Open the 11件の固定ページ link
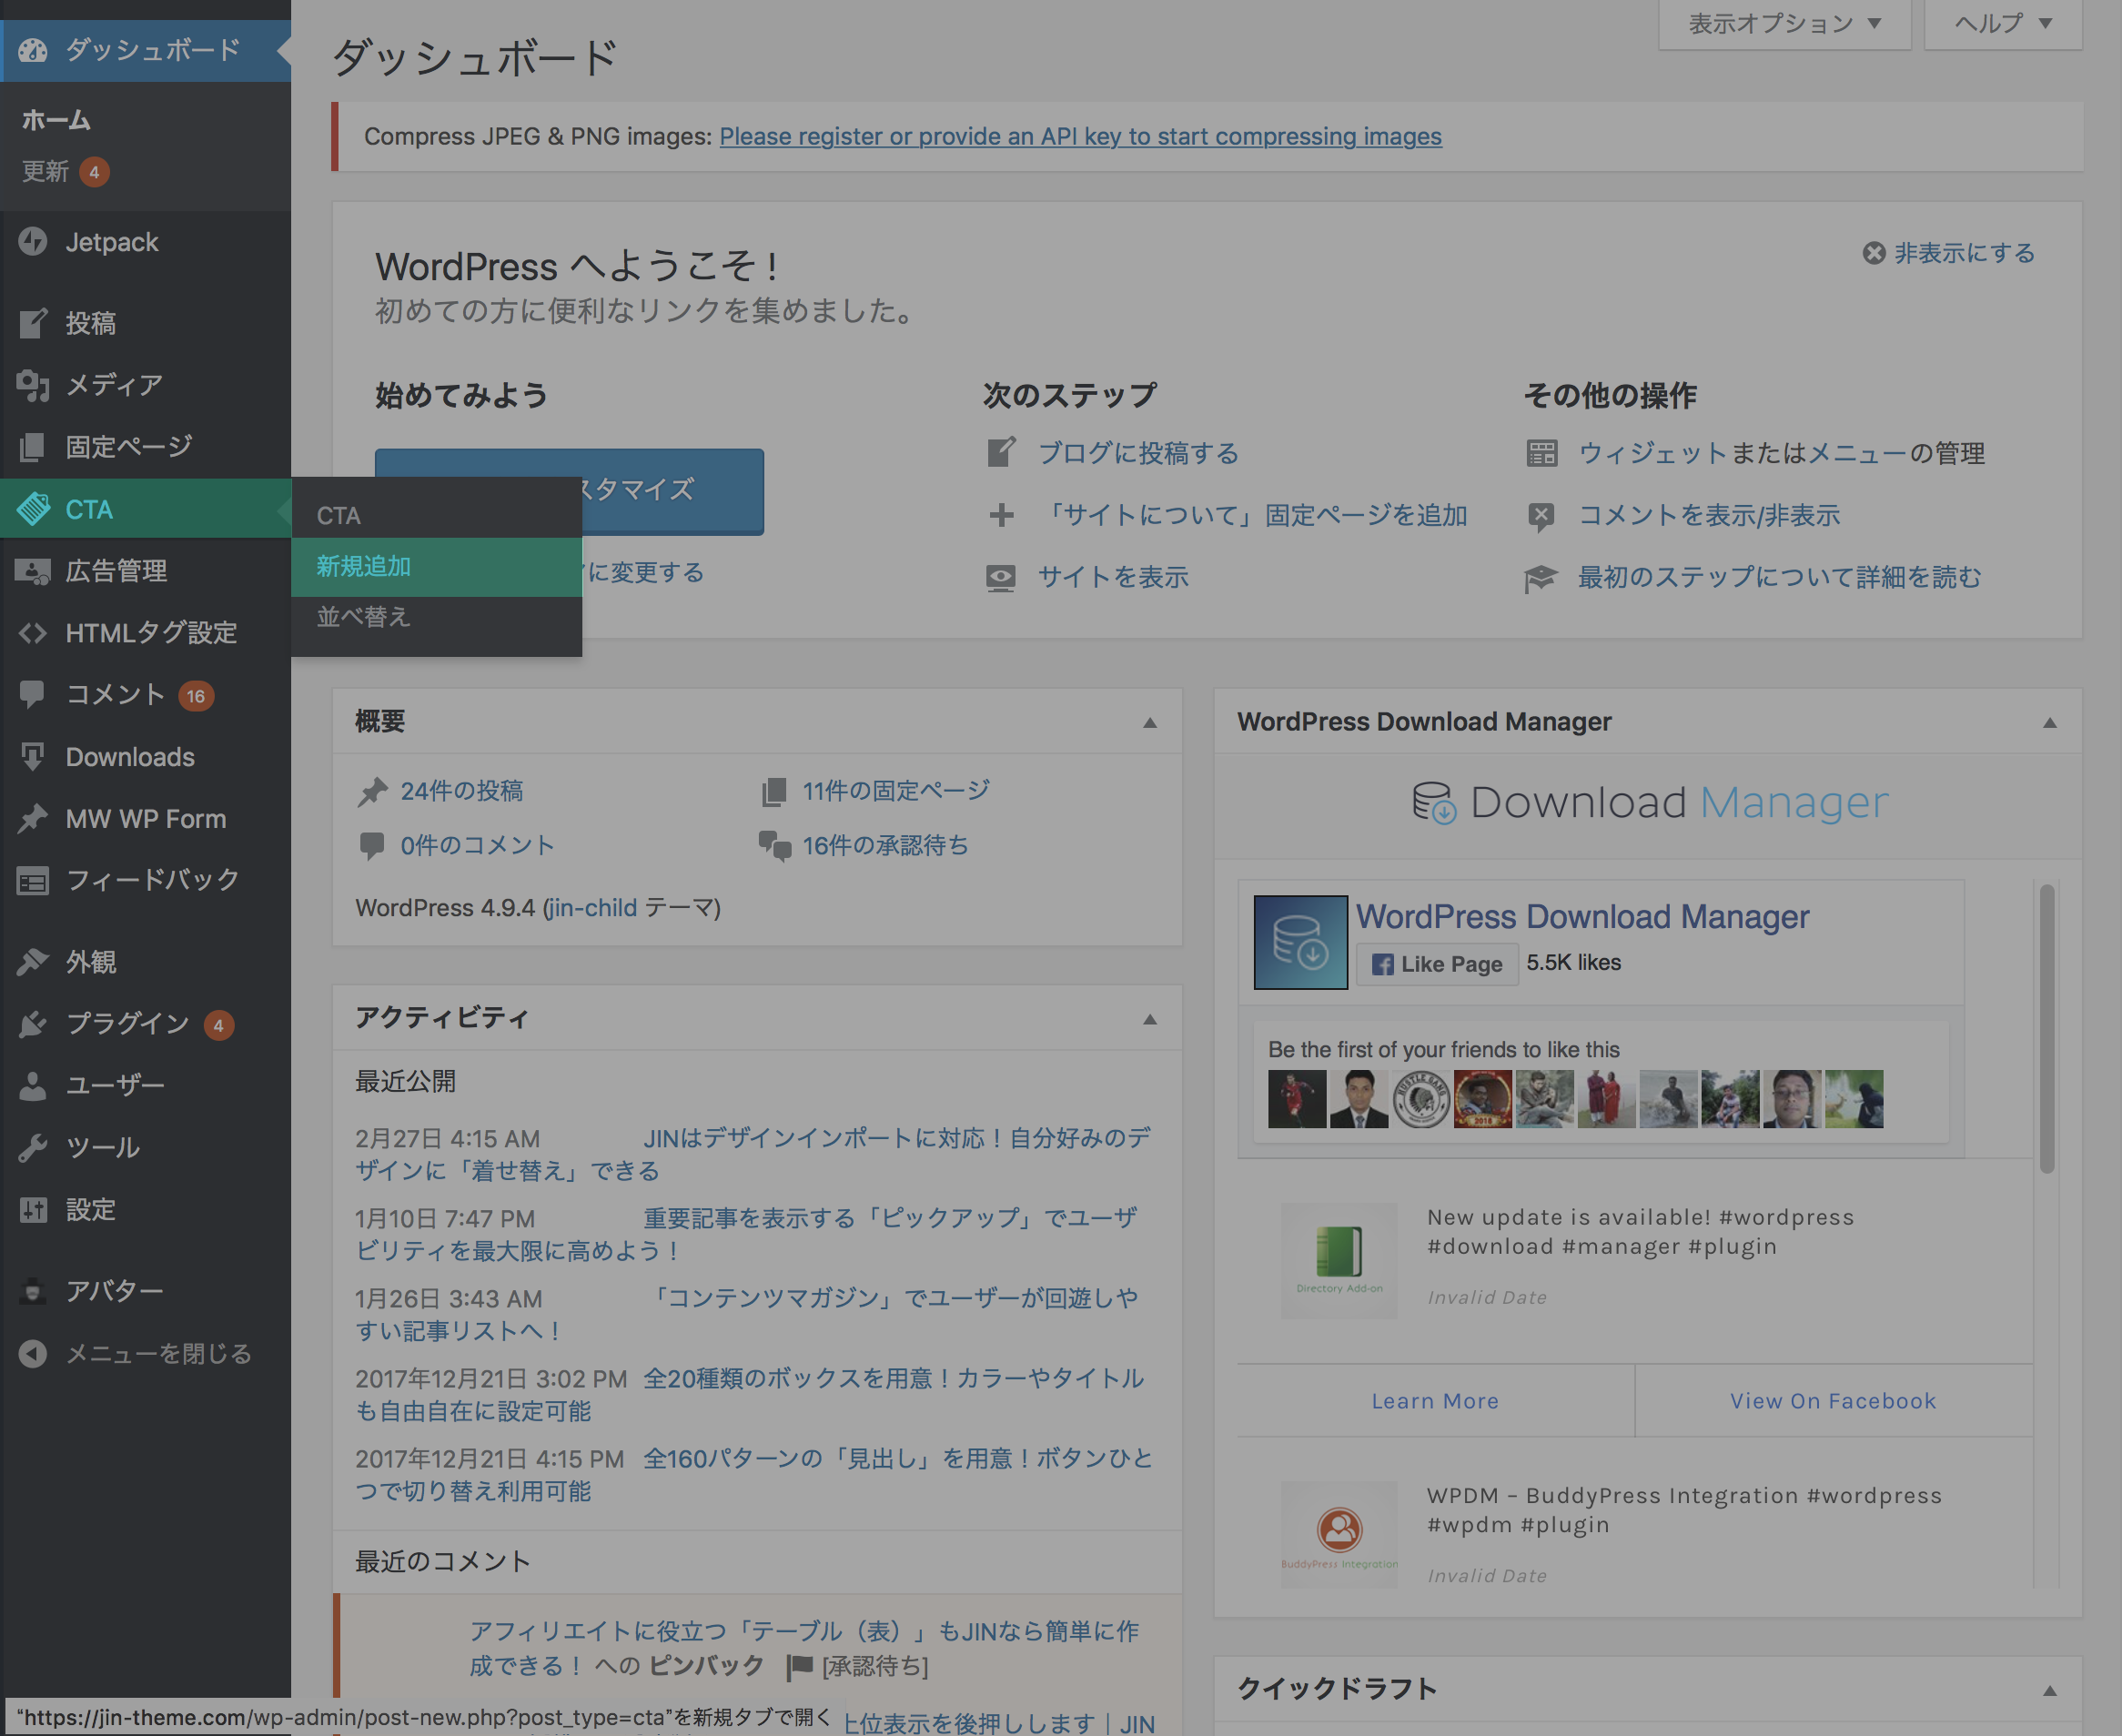 pyautogui.click(x=896, y=791)
